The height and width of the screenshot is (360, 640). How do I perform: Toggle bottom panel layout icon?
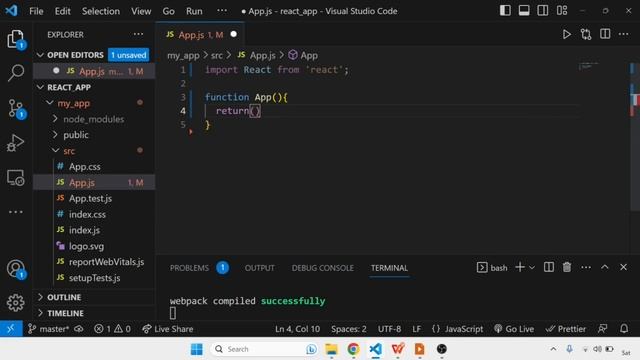524,11
